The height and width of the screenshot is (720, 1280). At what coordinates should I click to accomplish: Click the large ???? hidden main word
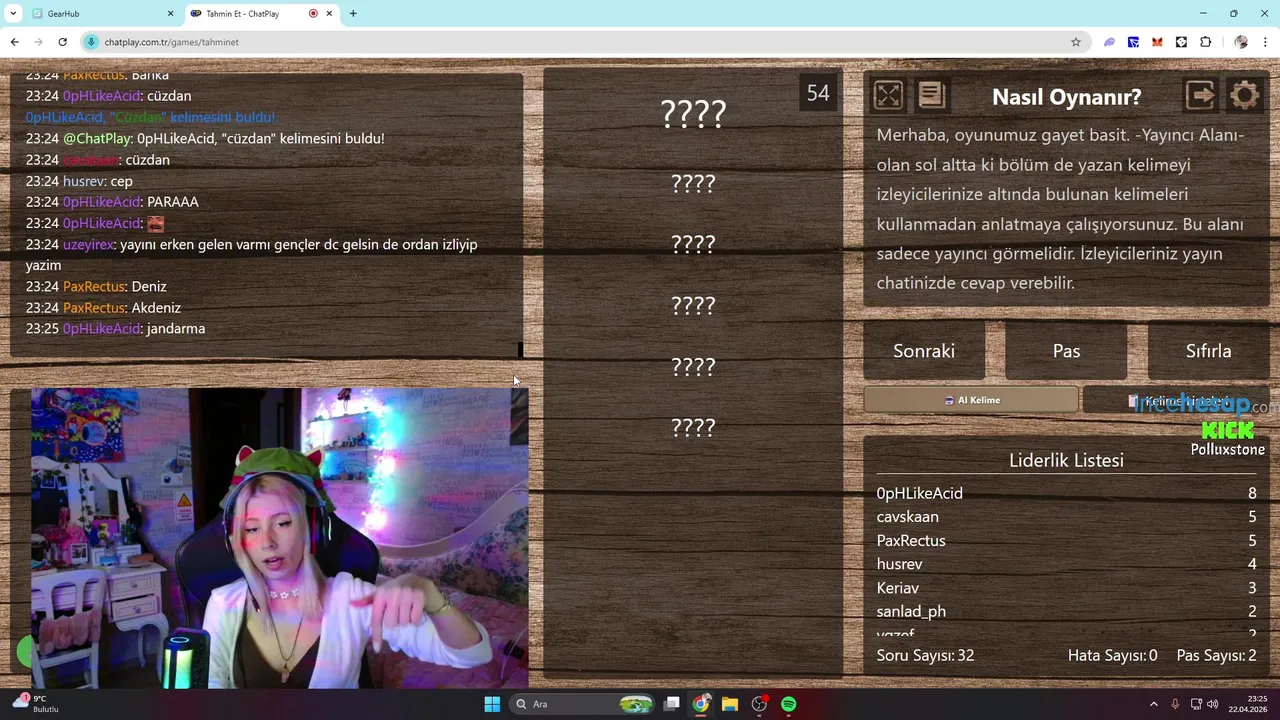coord(693,113)
